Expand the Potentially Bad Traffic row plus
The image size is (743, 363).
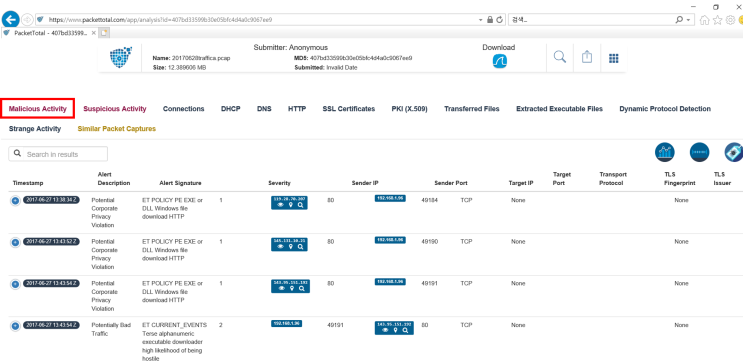pos(15,326)
